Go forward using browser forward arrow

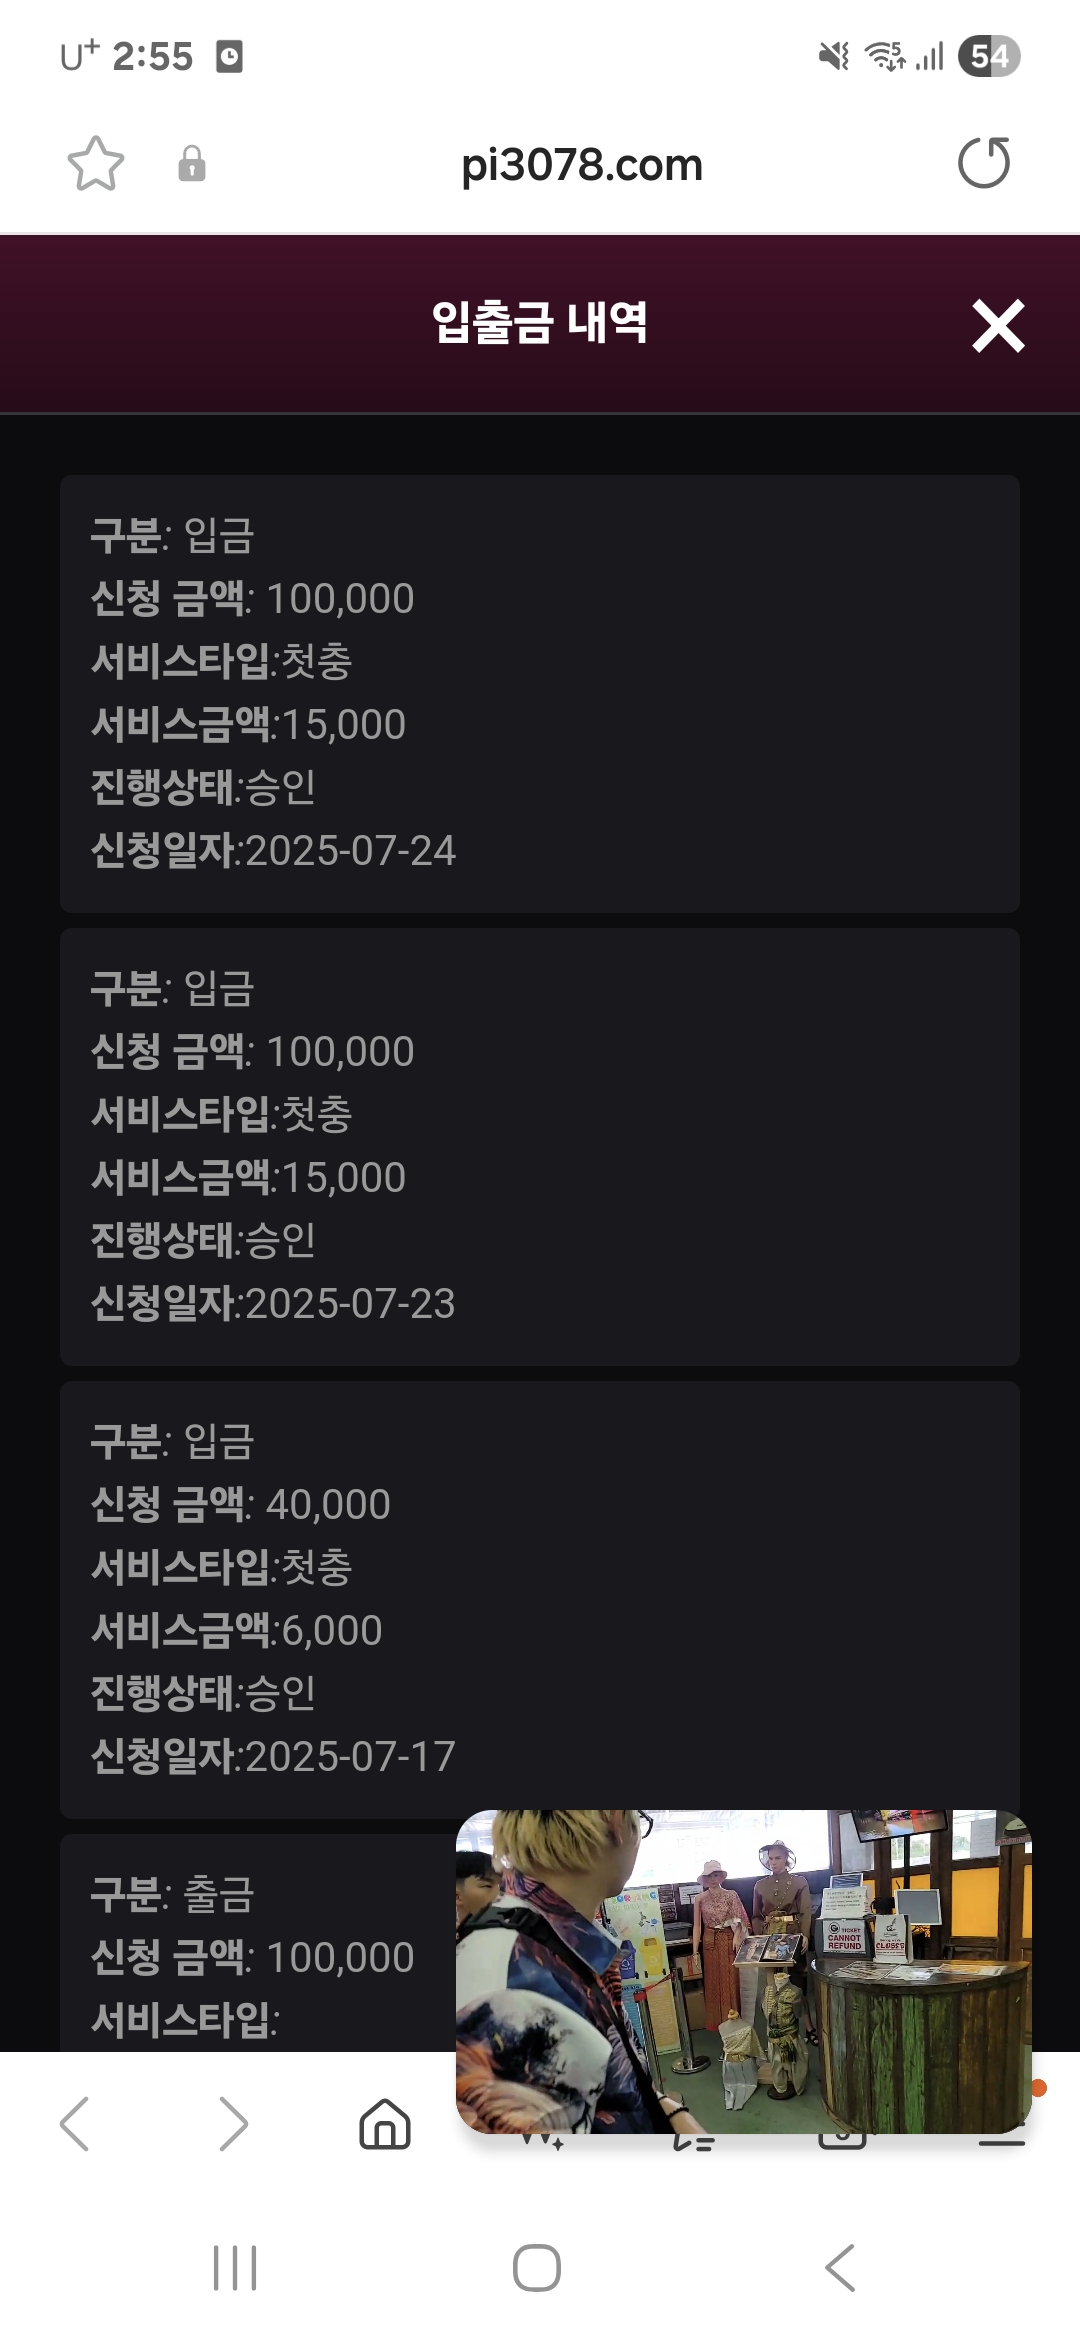(232, 2124)
